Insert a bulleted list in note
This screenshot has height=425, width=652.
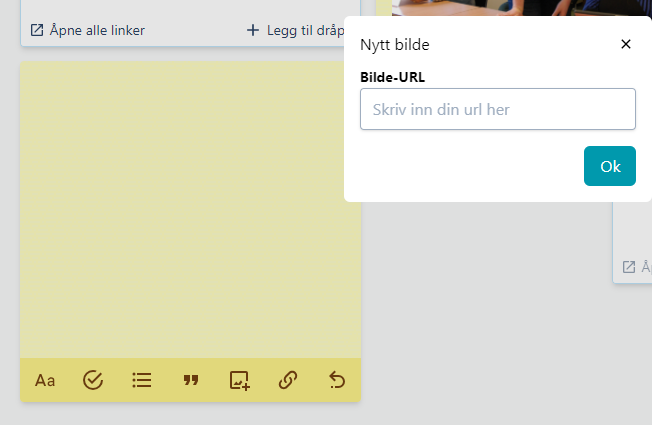(142, 380)
